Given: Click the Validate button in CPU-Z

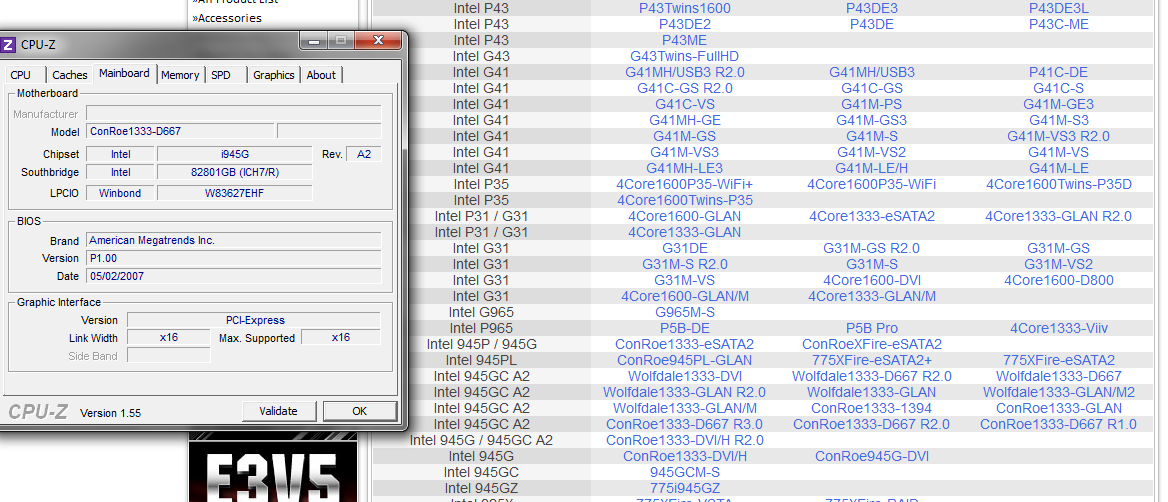Looking at the screenshot, I should point(279,411).
